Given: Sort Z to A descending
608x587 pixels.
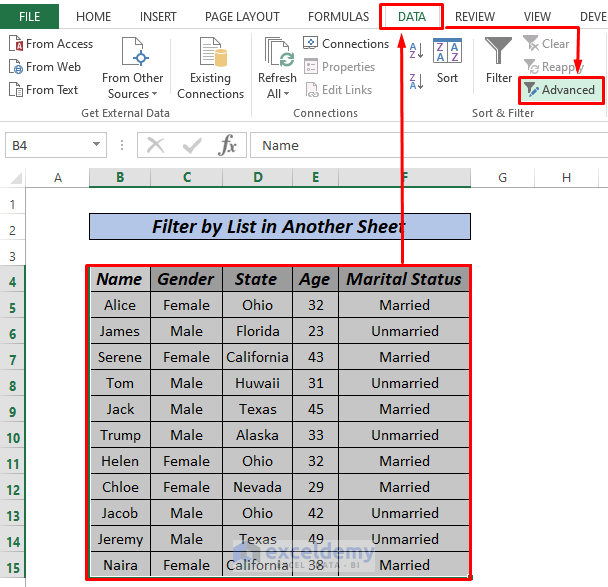Looking at the screenshot, I should click(416, 81).
